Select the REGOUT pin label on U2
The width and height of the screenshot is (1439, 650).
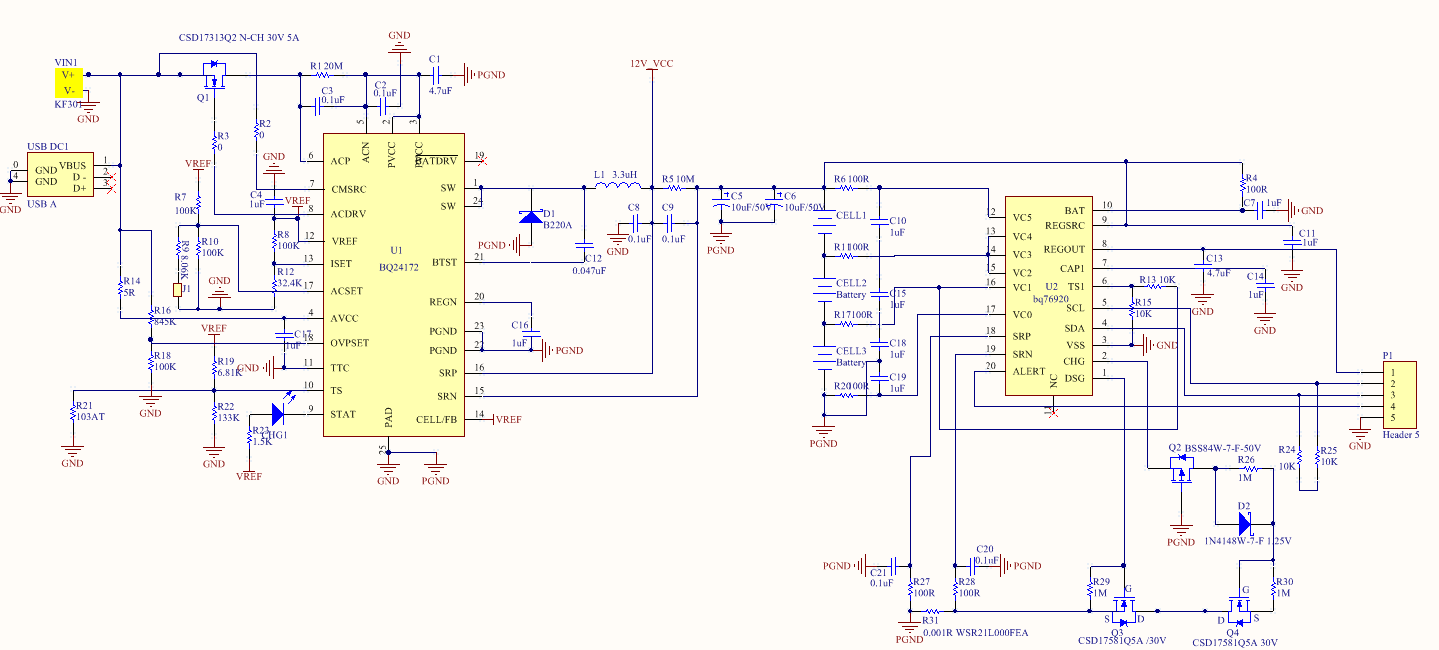tap(1064, 250)
